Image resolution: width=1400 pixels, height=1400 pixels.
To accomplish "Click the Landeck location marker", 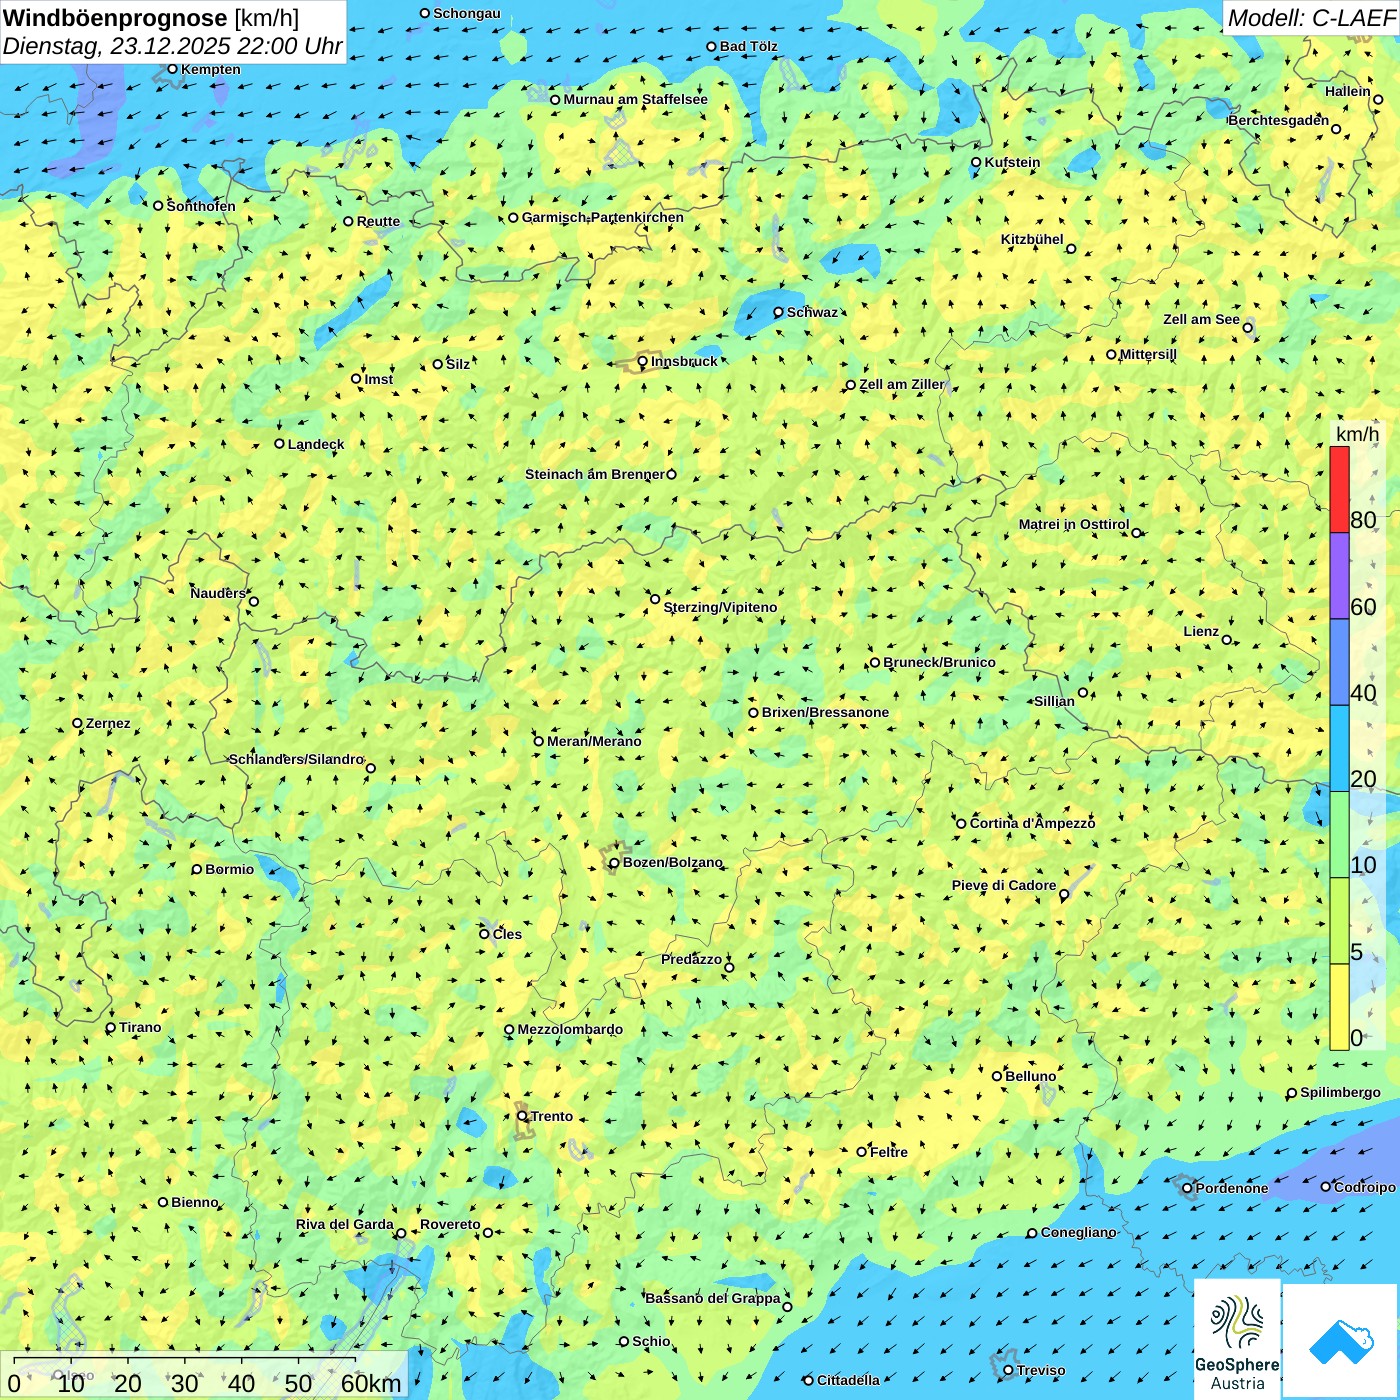I will point(280,444).
